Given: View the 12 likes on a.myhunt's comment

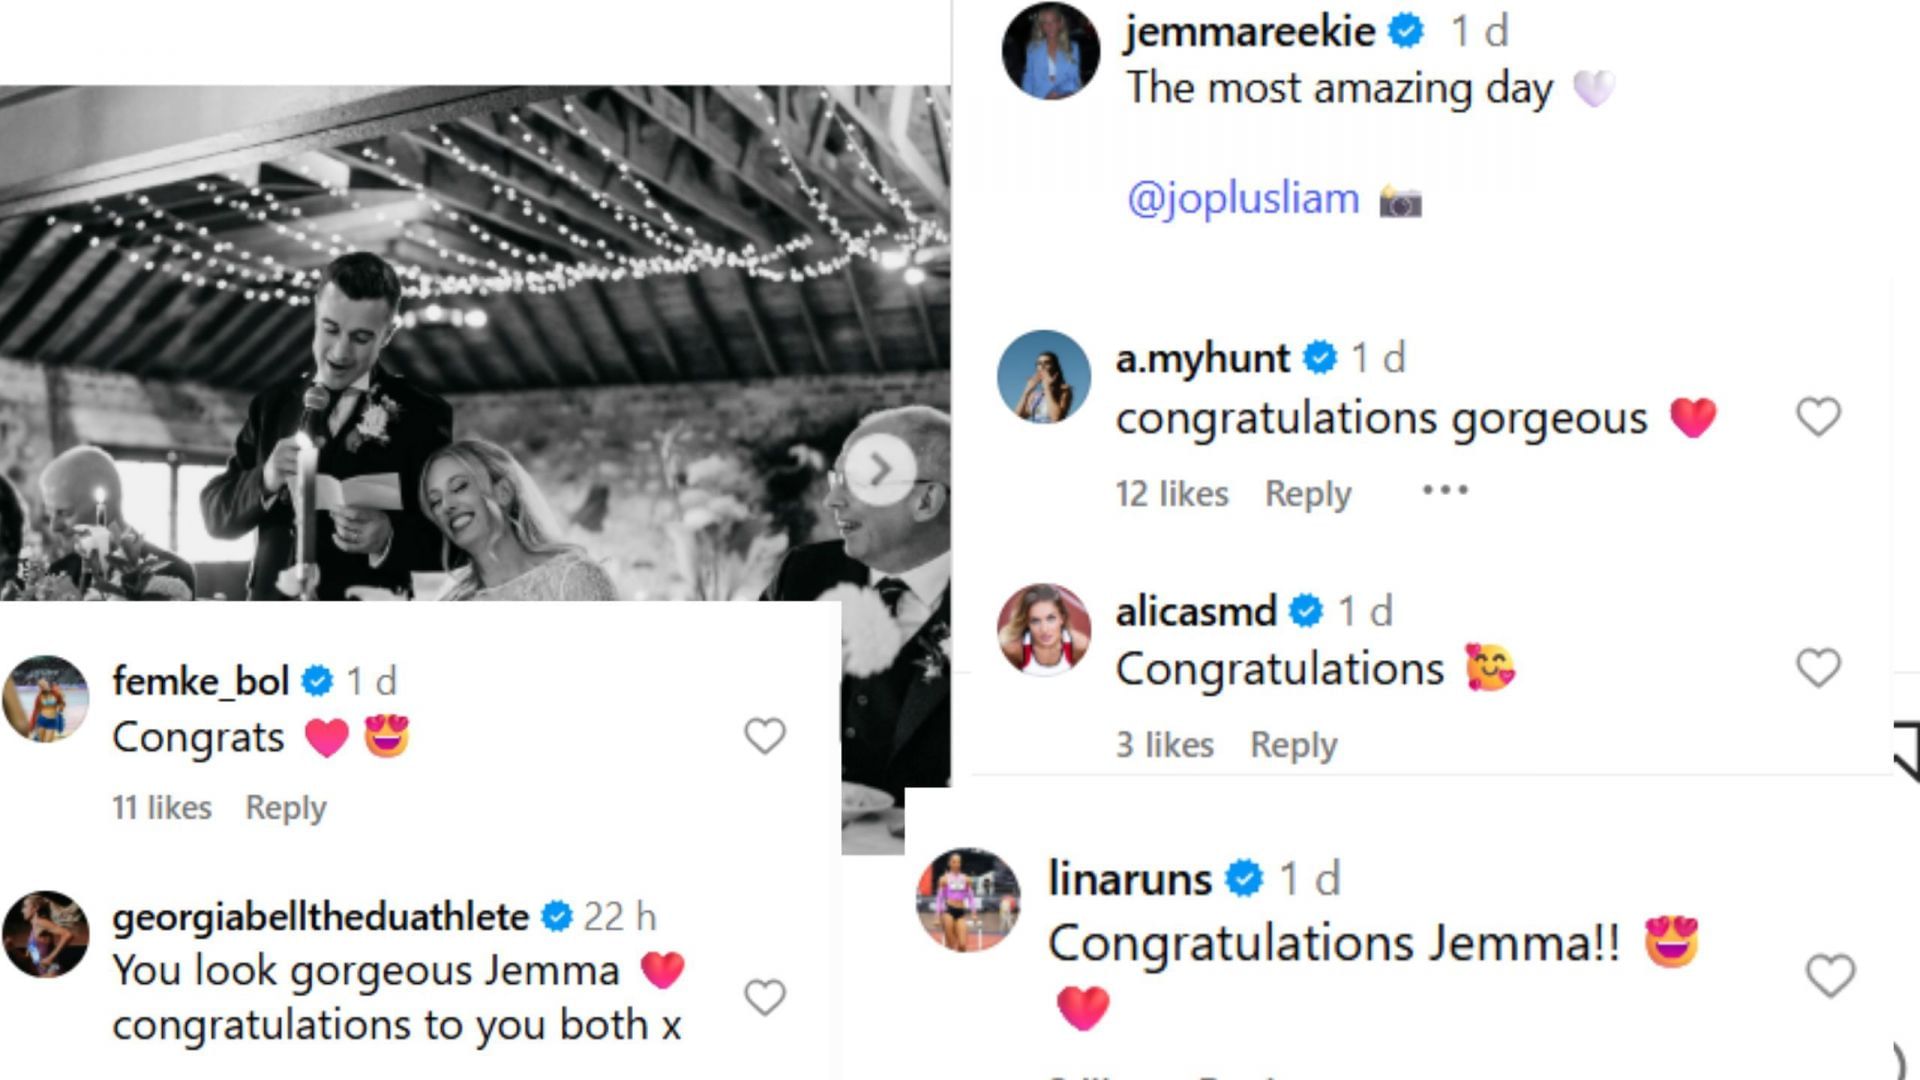Looking at the screenshot, I should point(1172,494).
